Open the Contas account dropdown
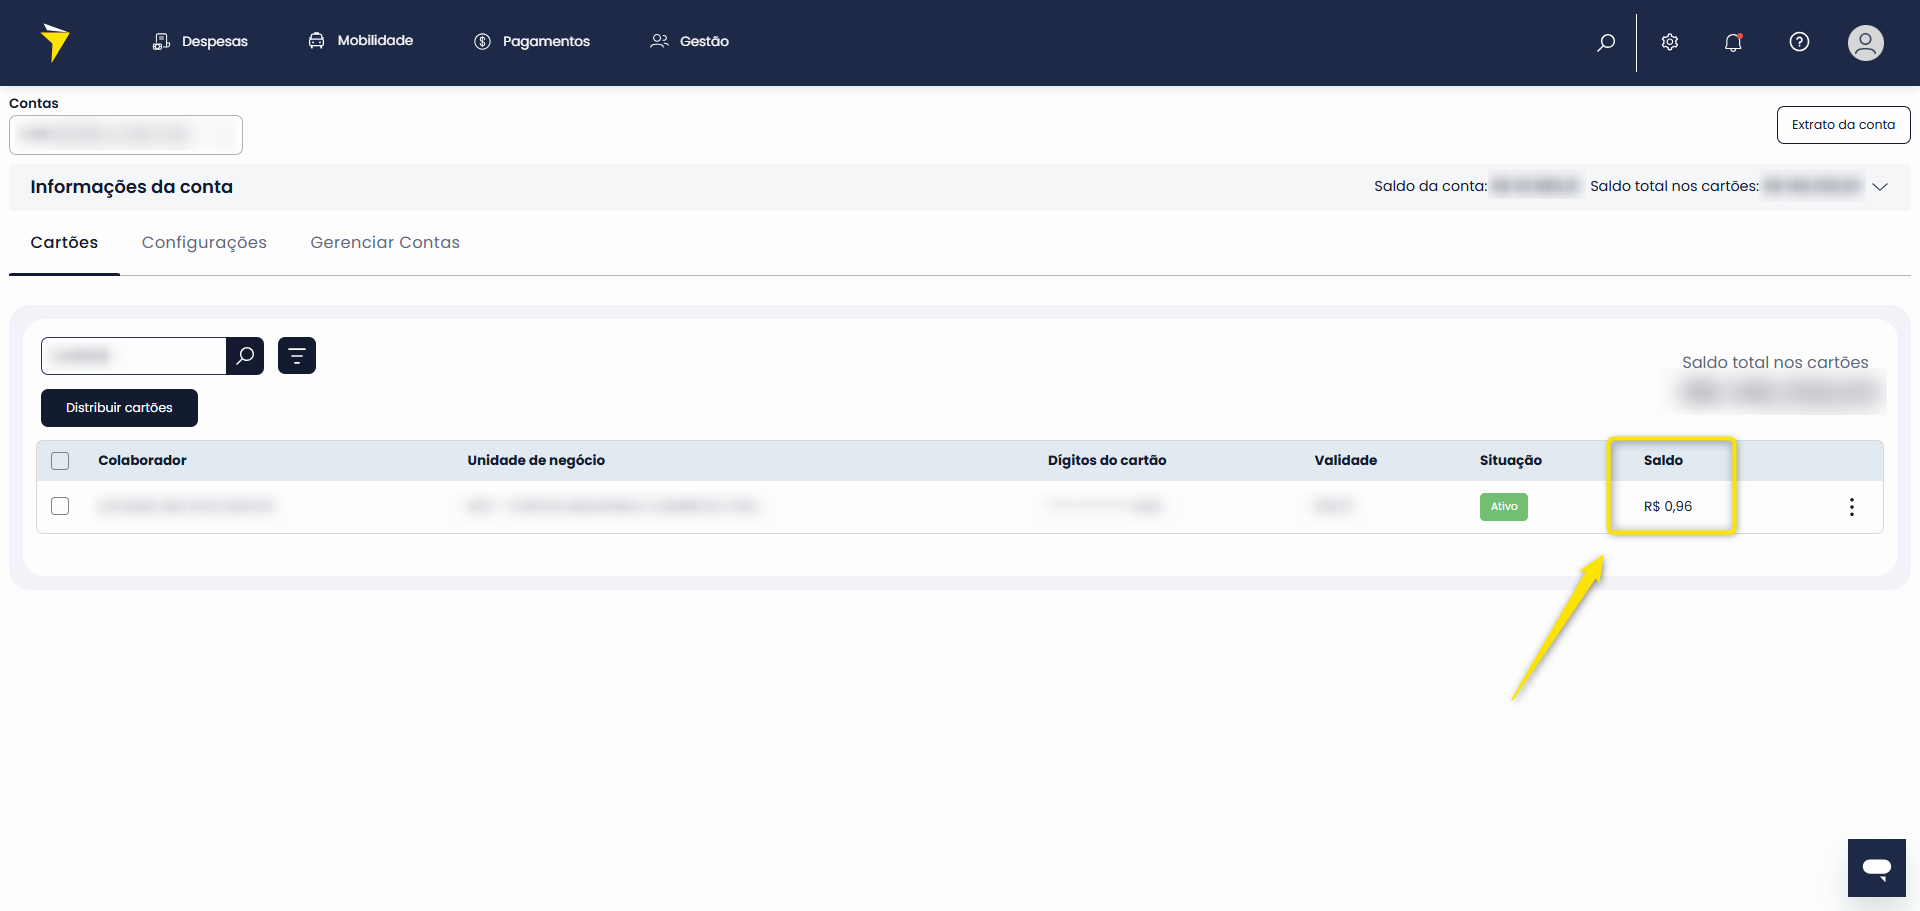 point(126,135)
